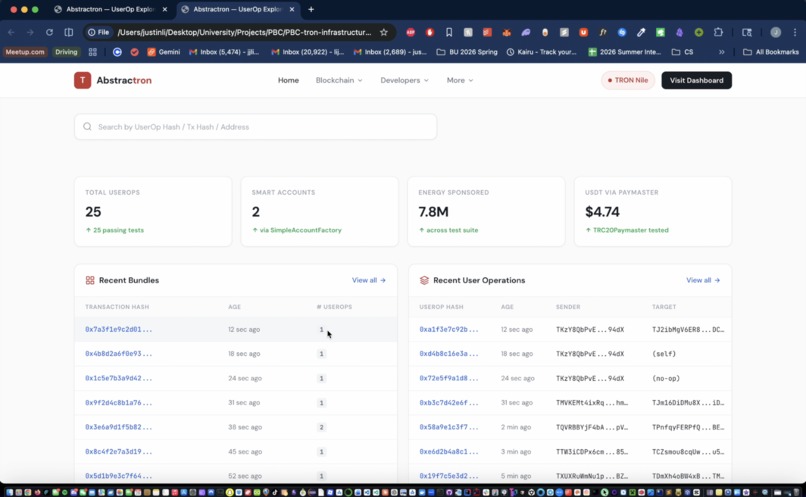Show hidden bookmarks via the chevron
The image size is (806, 497).
[721, 52]
